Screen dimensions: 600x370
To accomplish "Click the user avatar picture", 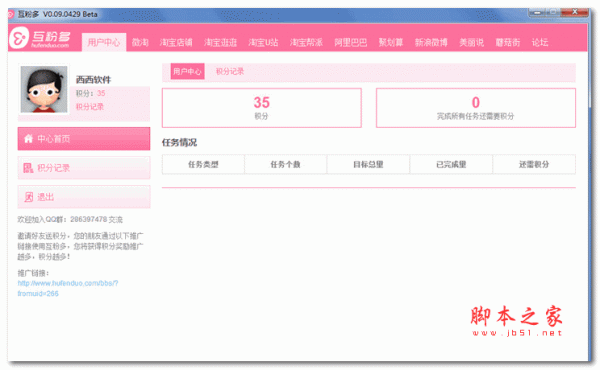I will (x=44, y=89).
